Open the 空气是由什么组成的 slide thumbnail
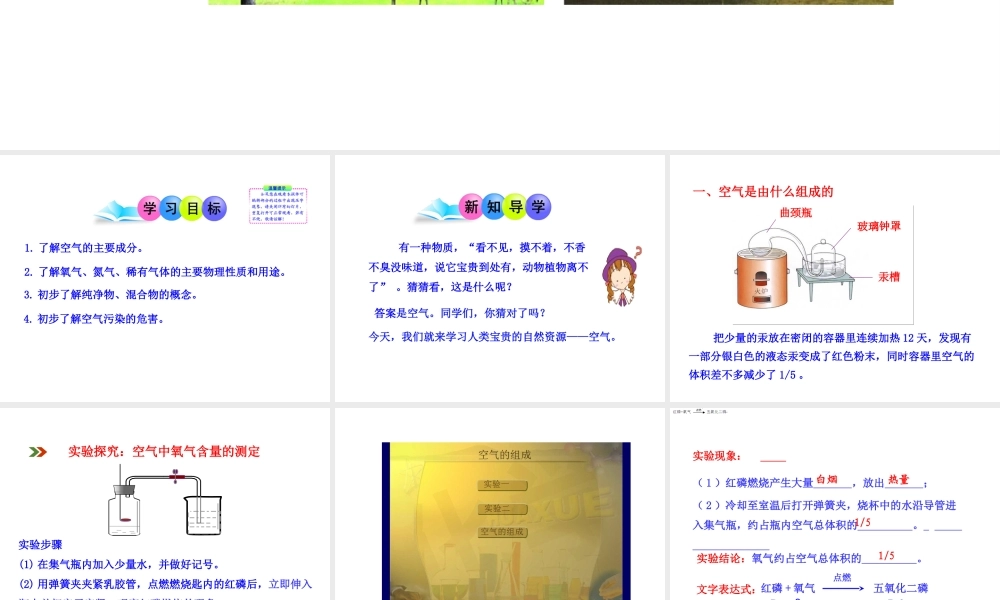This screenshot has height=600, width=1000. [x=835, y=278]
